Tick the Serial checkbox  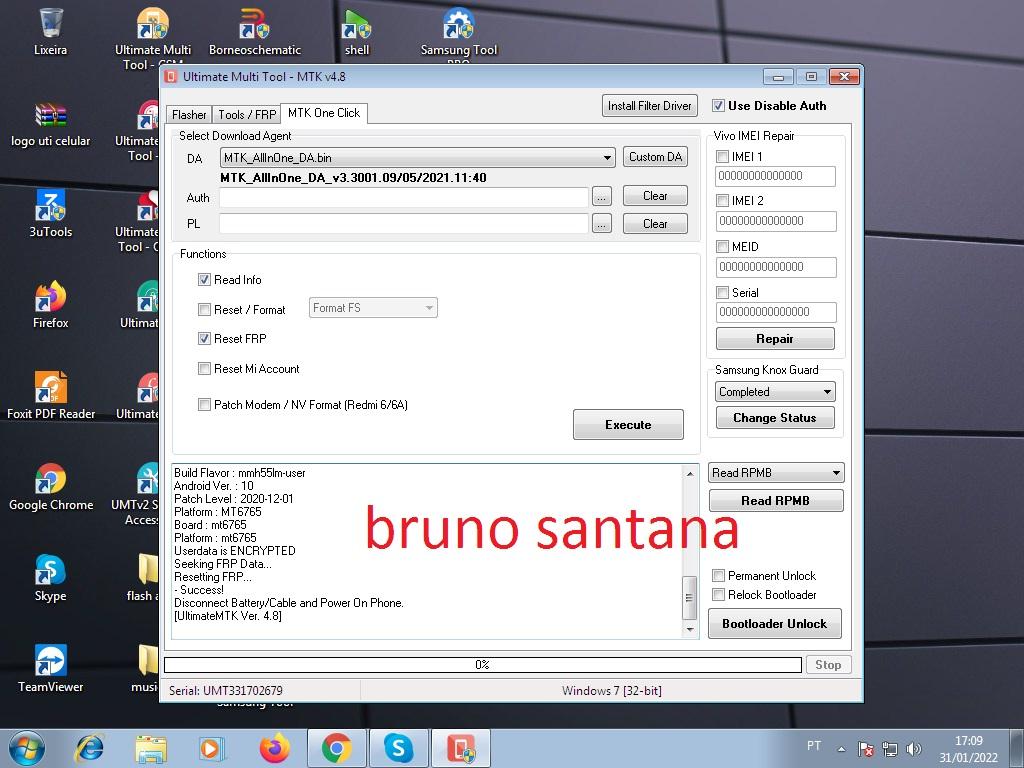coord(722,292)
